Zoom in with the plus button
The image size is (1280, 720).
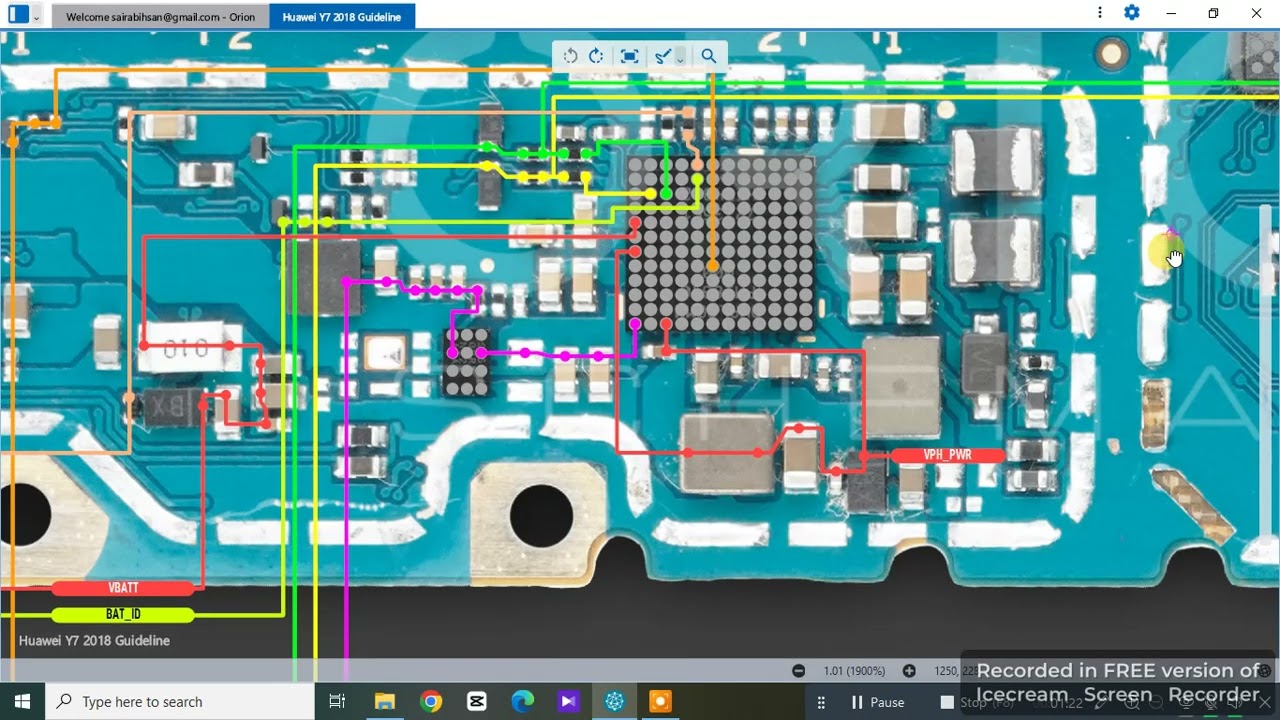(x=908, y=671)
